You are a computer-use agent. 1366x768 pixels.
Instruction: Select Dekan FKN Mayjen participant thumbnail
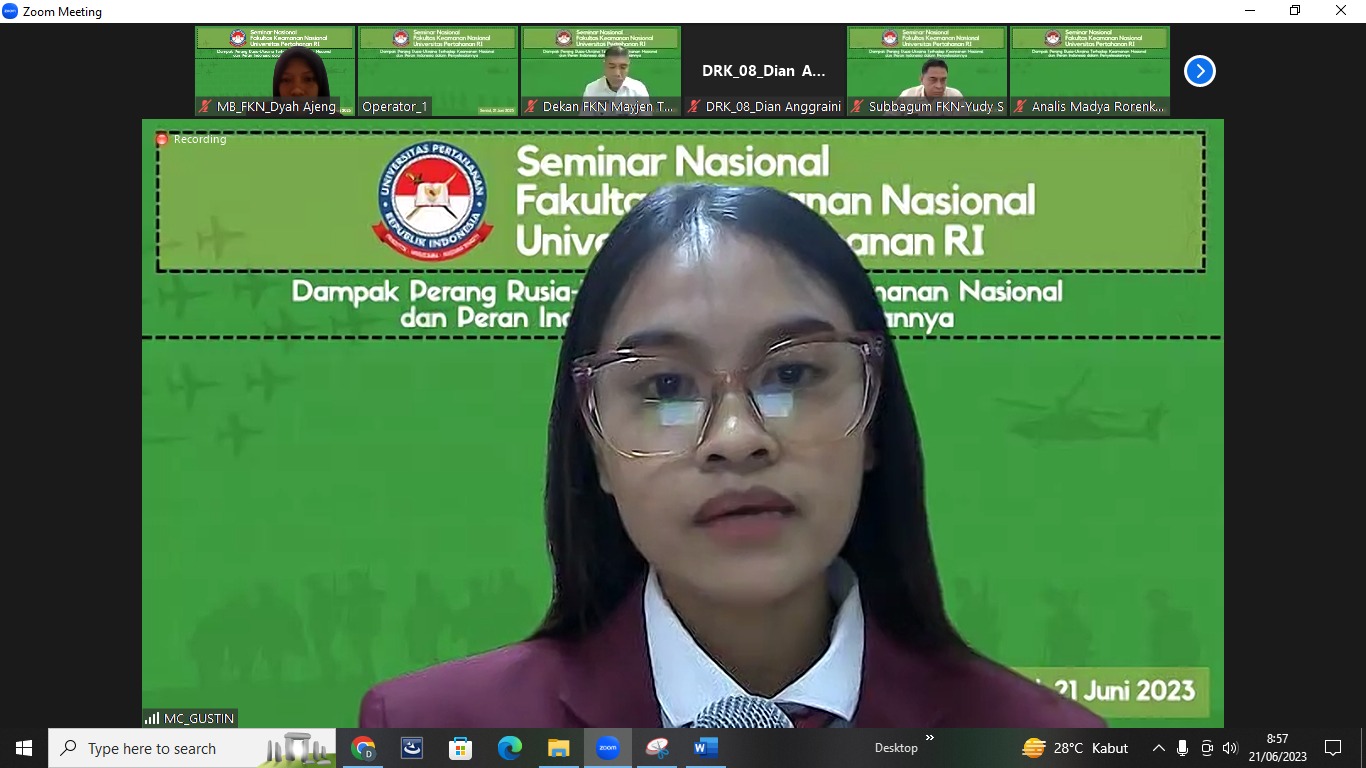tap(601, 71)
